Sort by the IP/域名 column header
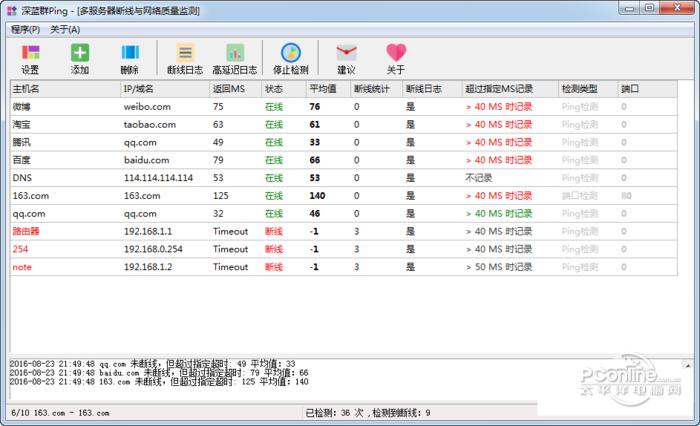This screenshot has width=700, height=426. (x=165, y=89)
